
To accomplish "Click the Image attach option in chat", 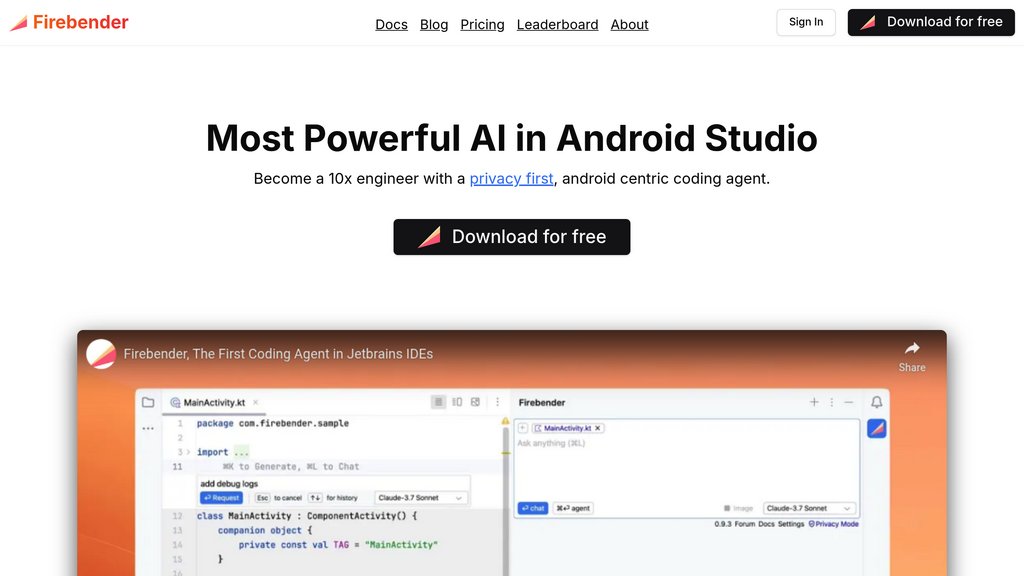I will tap(739, 508).
